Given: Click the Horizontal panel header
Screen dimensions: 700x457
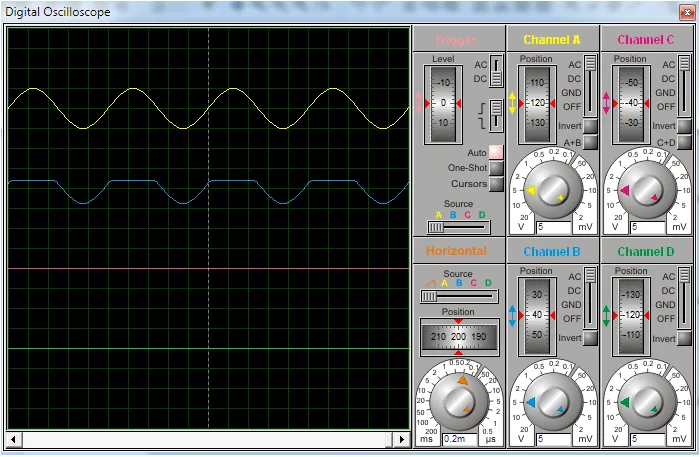Looking at the screenshot, I should [458, 251].
